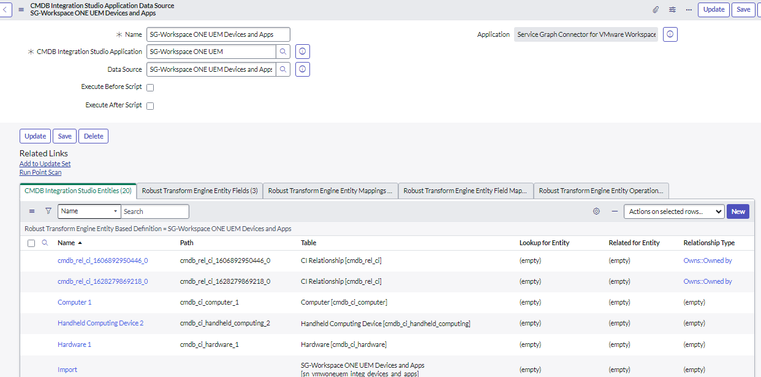Screen dimensions: 761x377
Task: Check the Execute Before Script checkbox
Action: click(x=150, y=88)
